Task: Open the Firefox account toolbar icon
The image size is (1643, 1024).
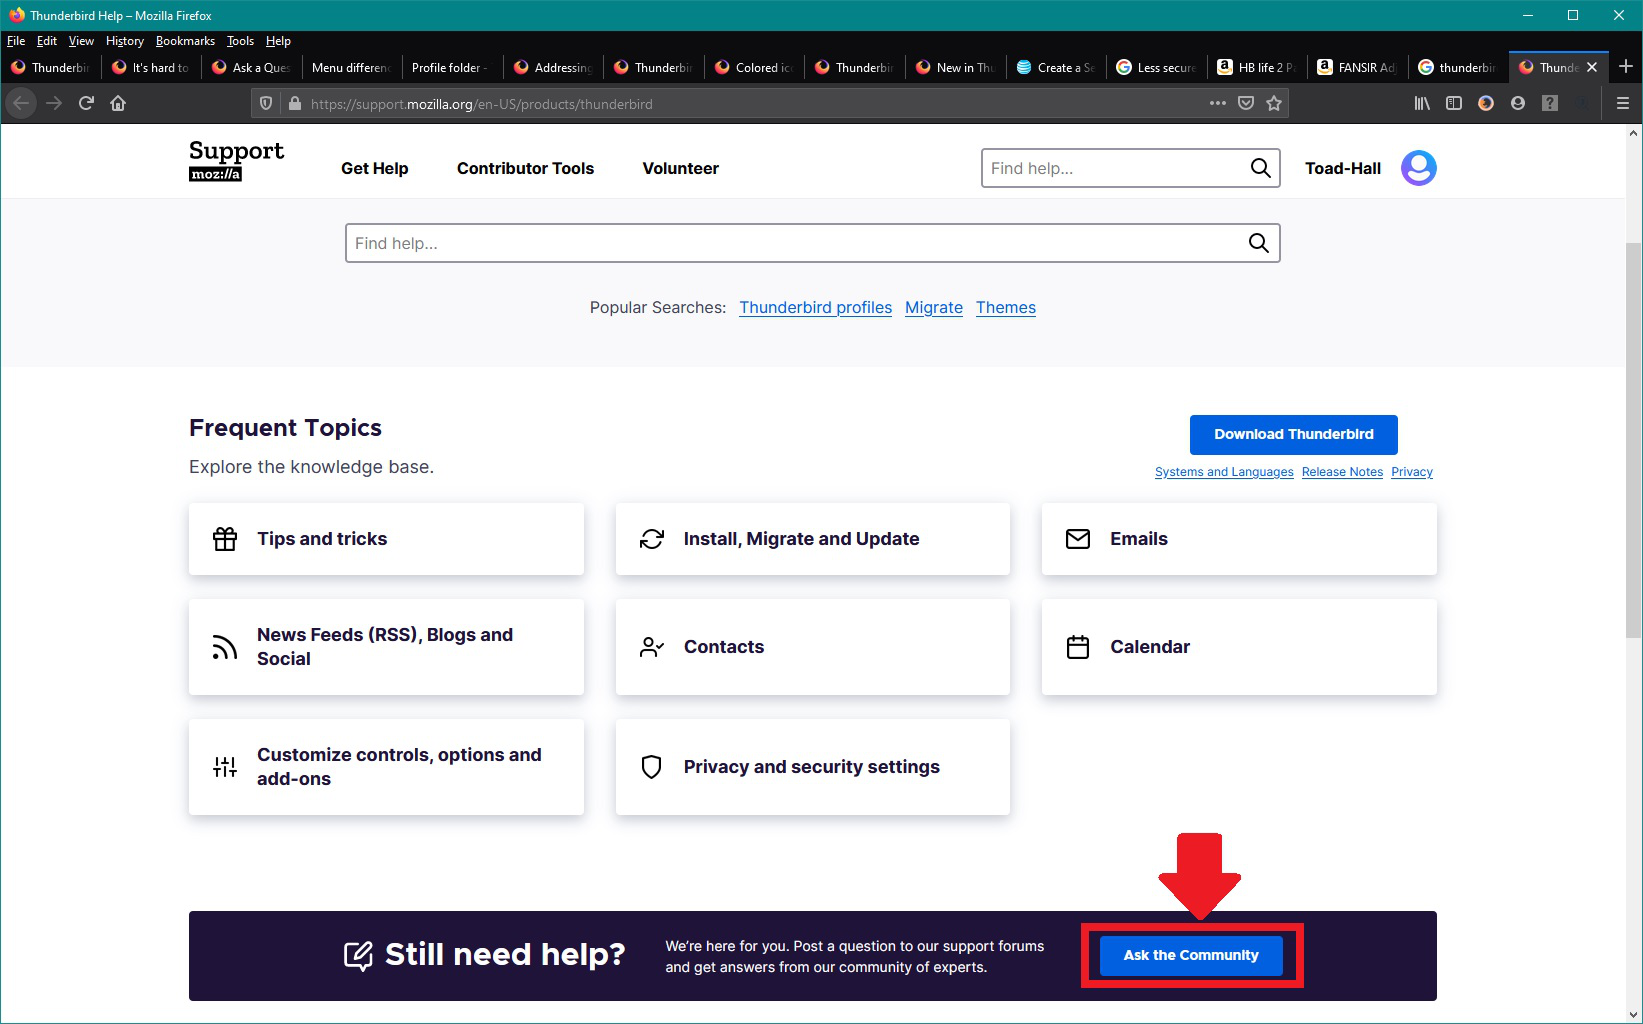Action: [1518, 103]
